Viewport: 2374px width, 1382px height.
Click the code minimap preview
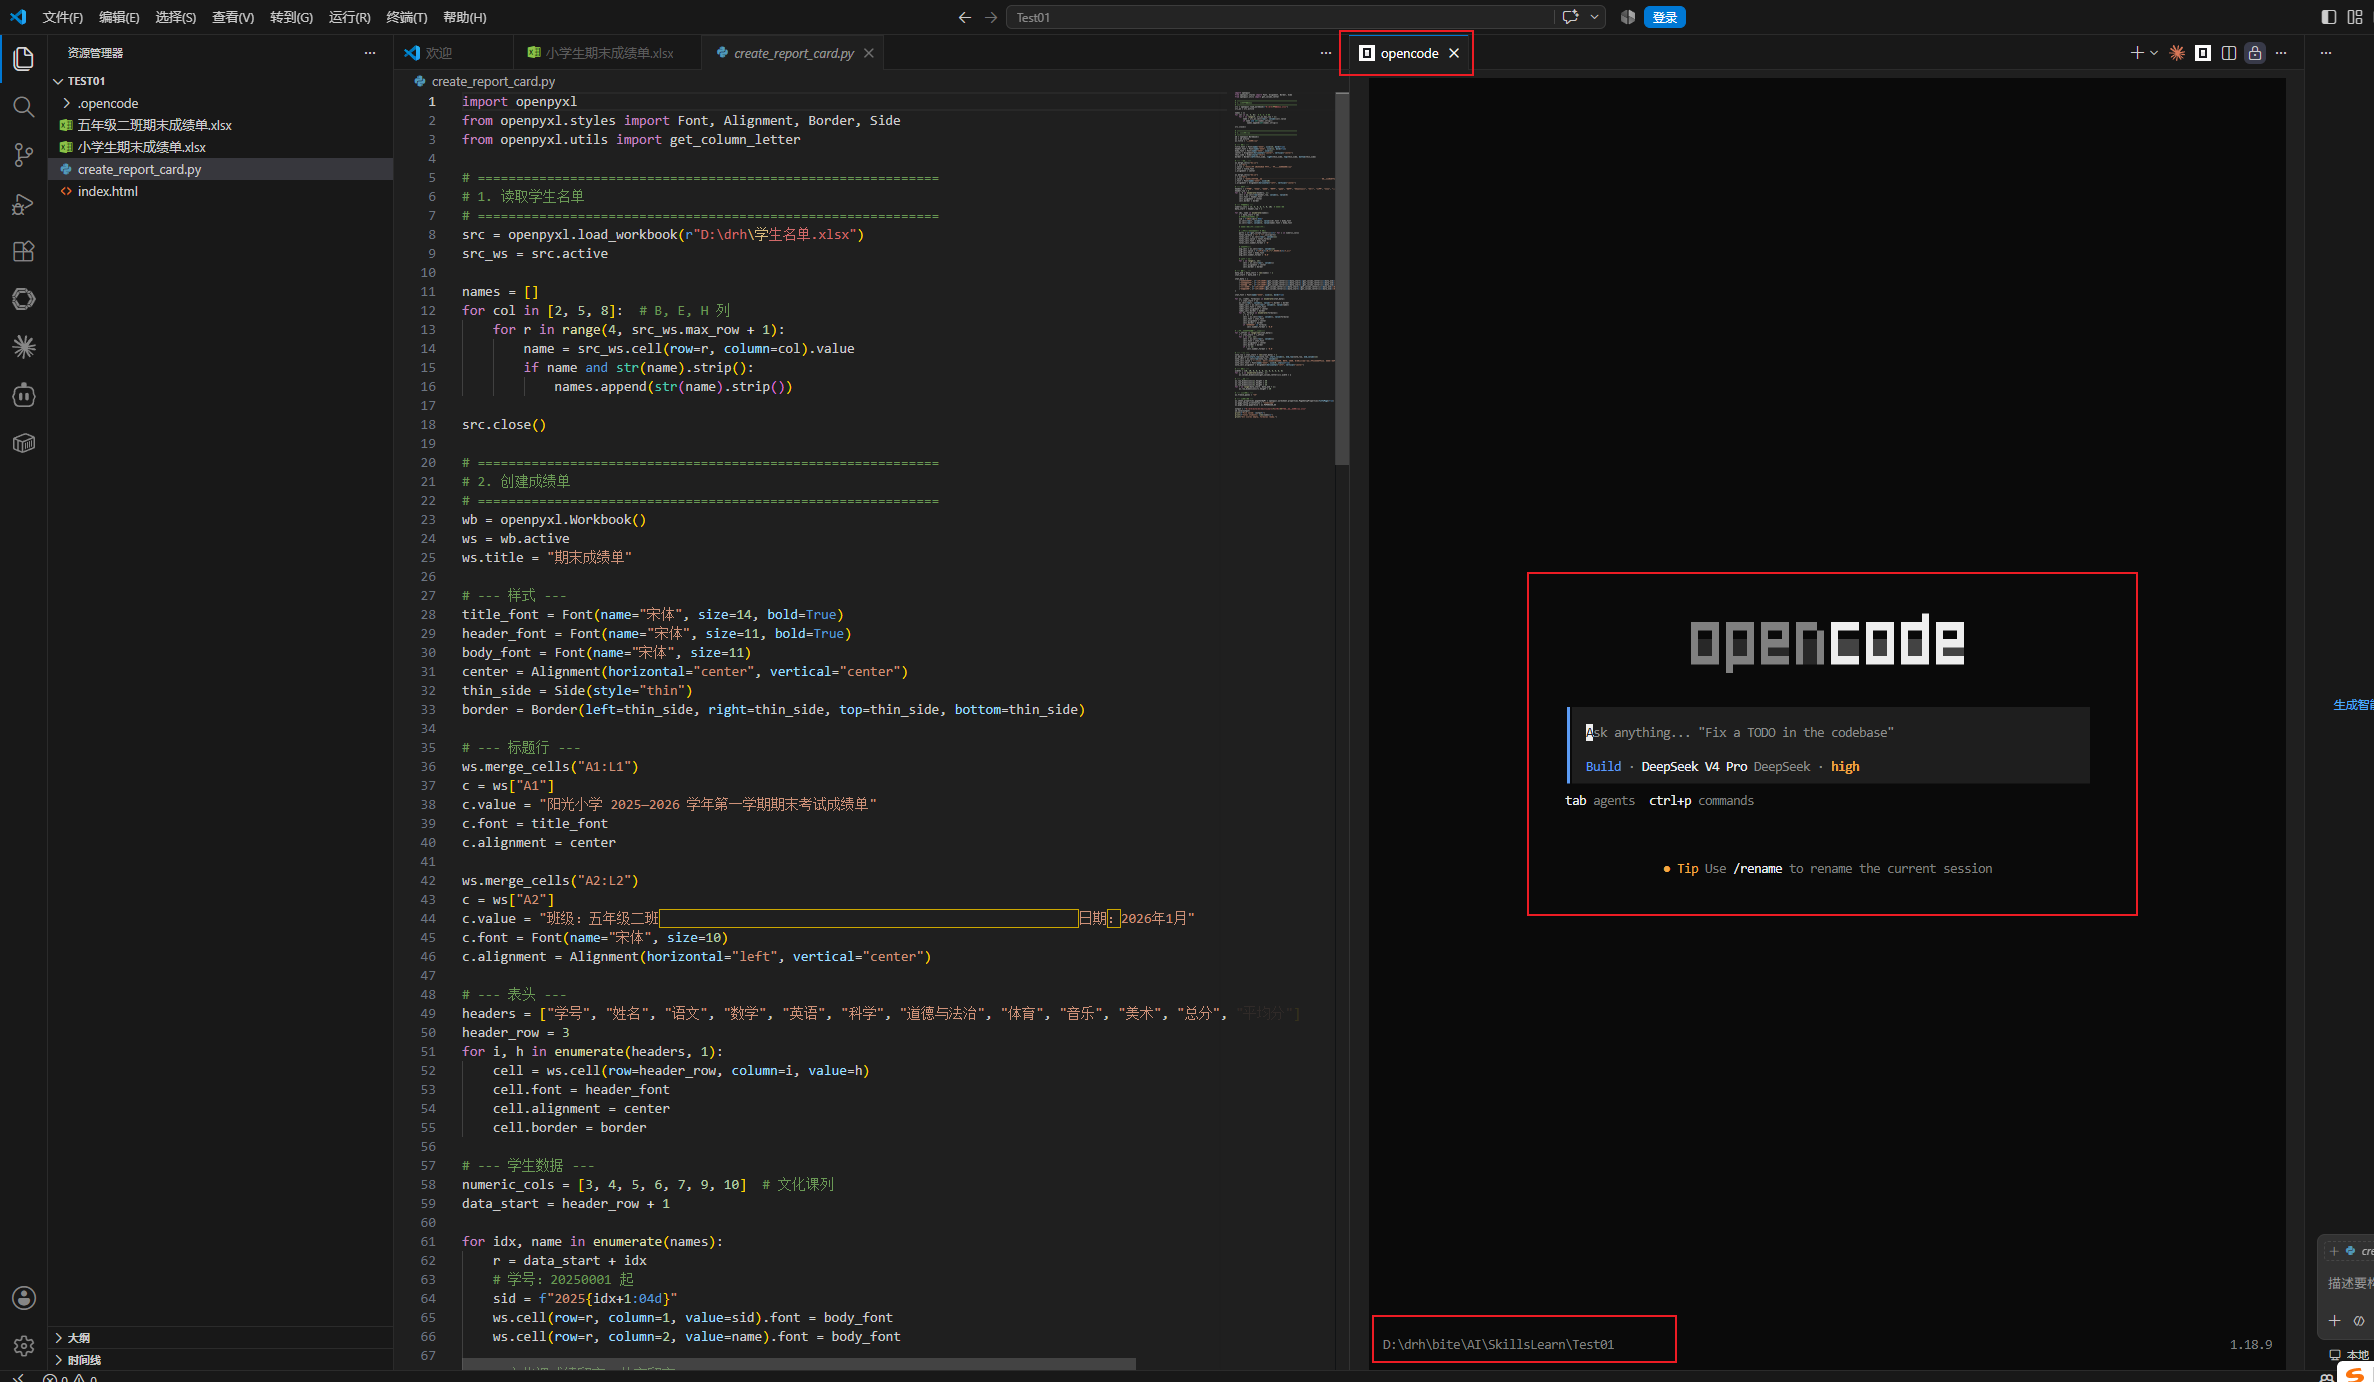(x=1283, y=255)
